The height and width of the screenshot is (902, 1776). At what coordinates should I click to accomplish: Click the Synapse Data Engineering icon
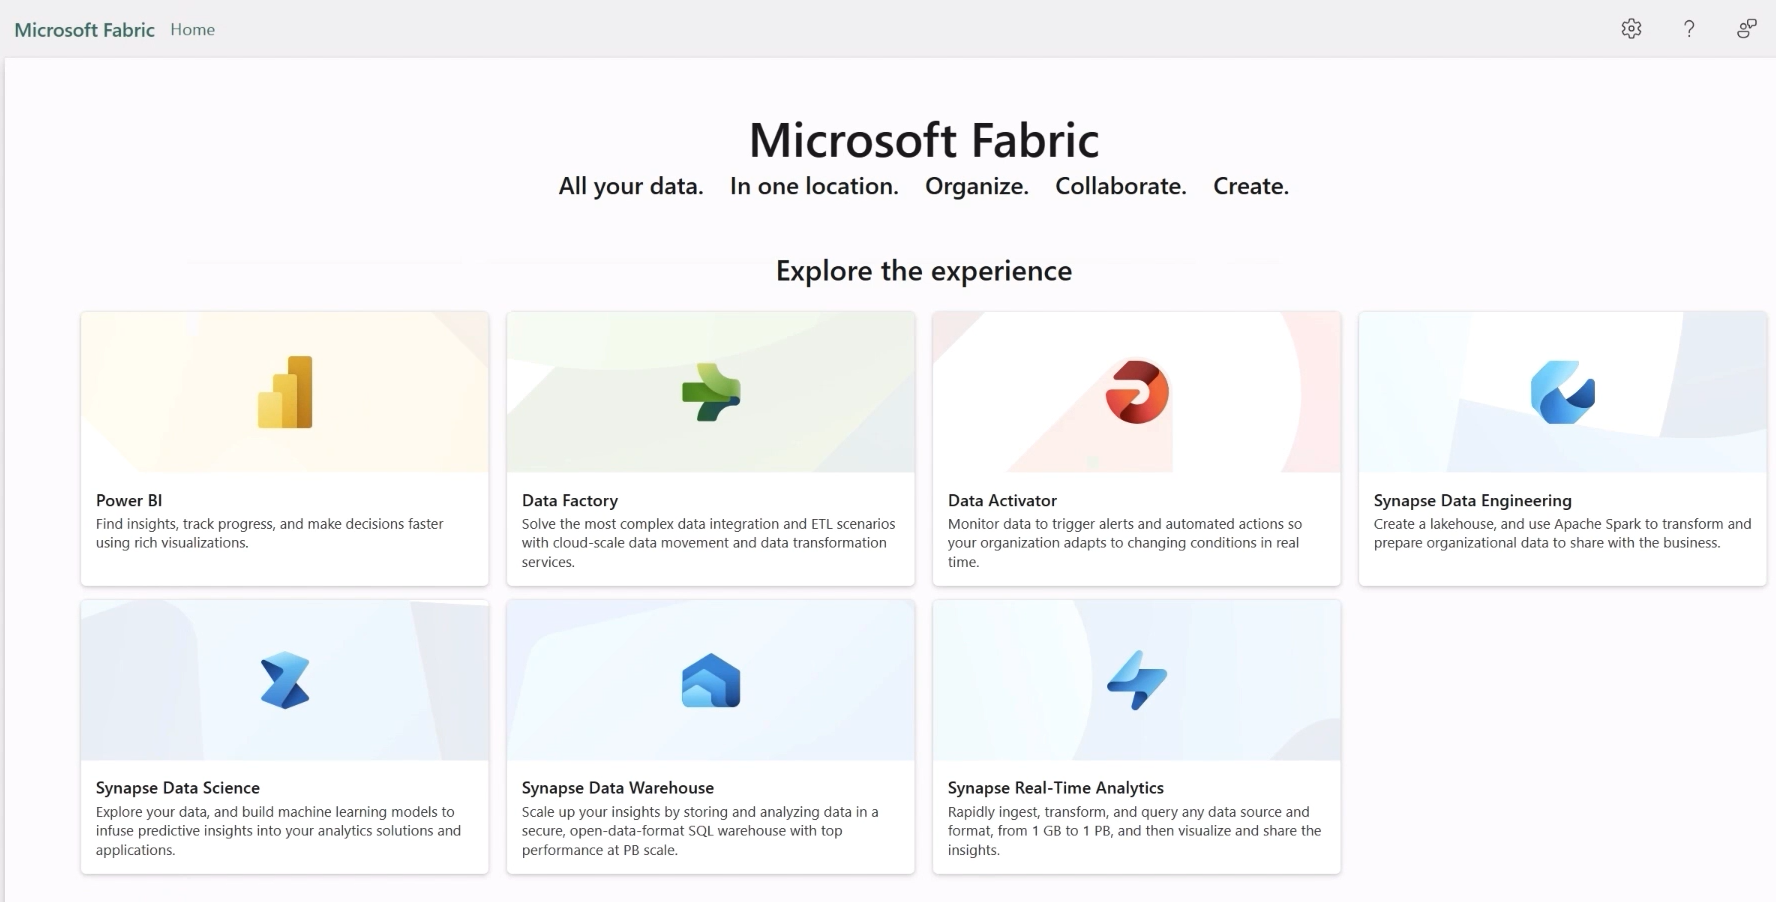click(1562, 392)
